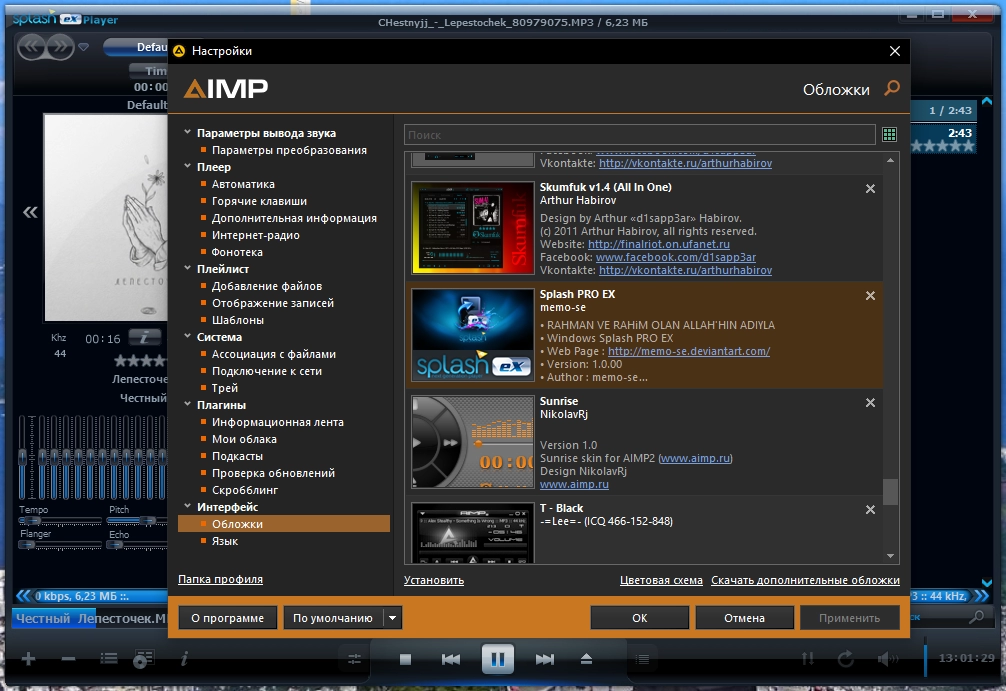This screenshot has width=1006, height=691.
Task: Click the minus remove icon in player bar
Action: (69, 658)
